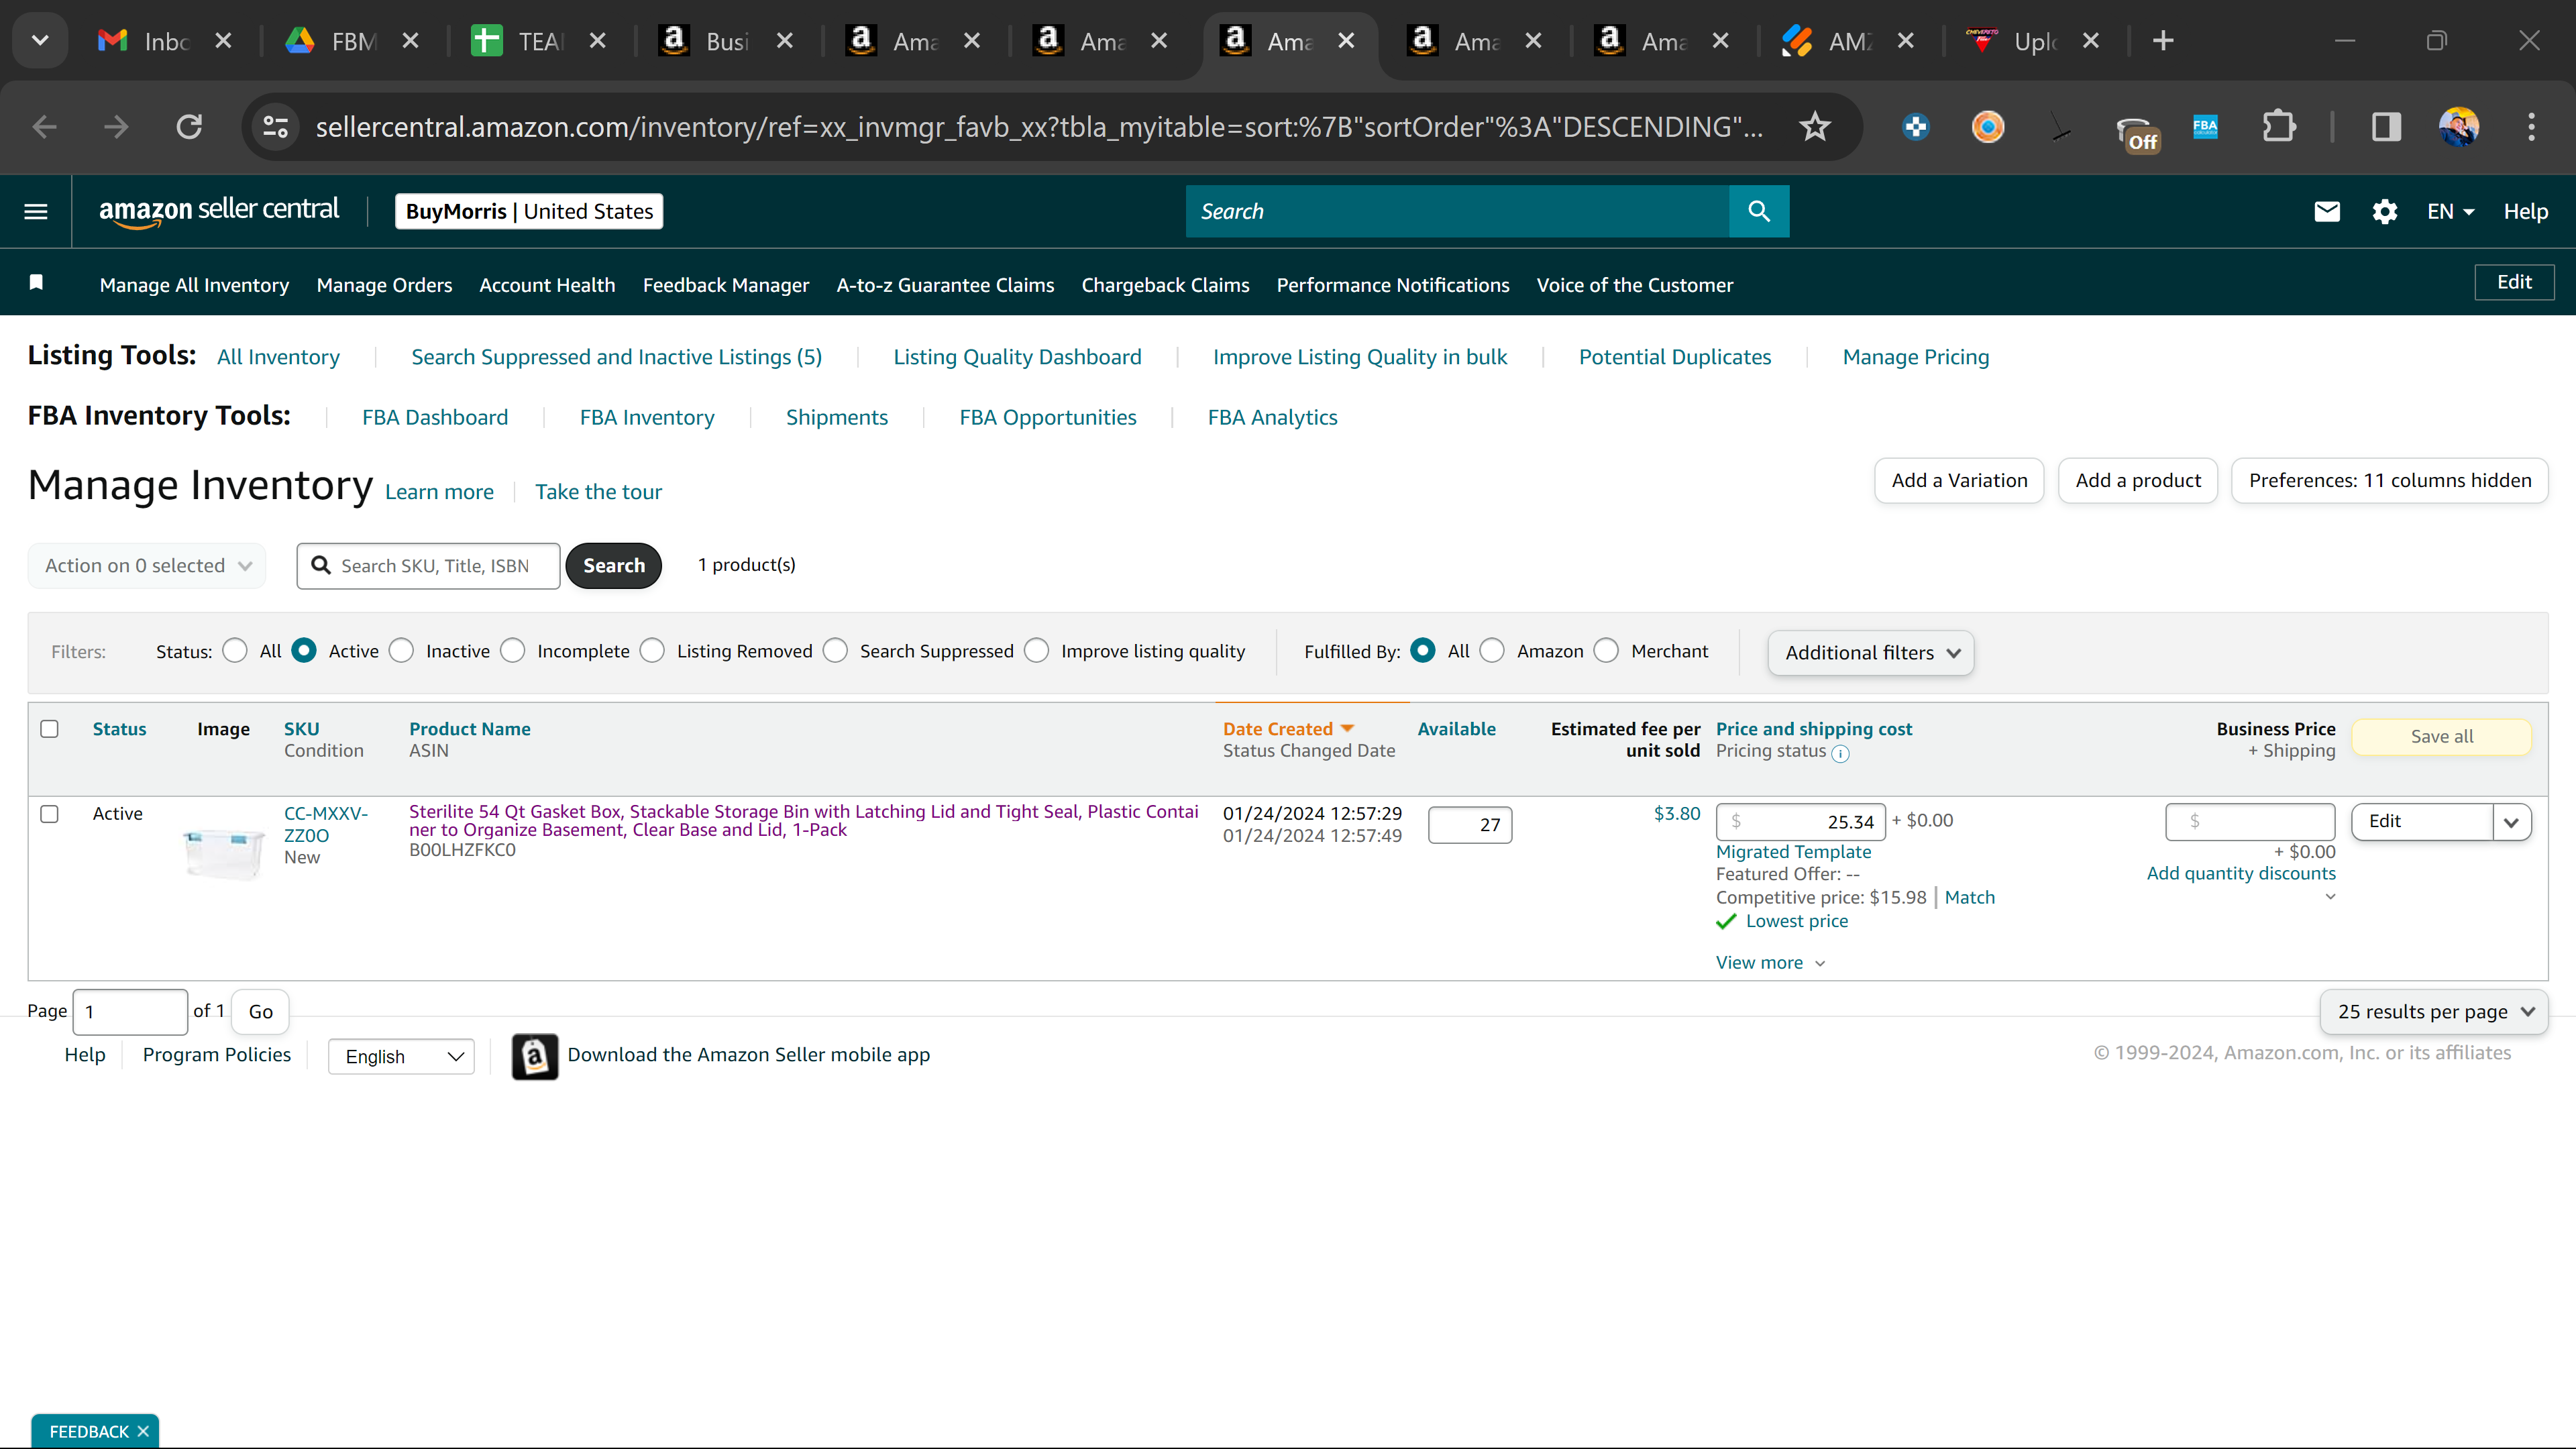2576x1449 pixels.
Task: Reload the page in the browser
Action: click(x=189, y=127)
